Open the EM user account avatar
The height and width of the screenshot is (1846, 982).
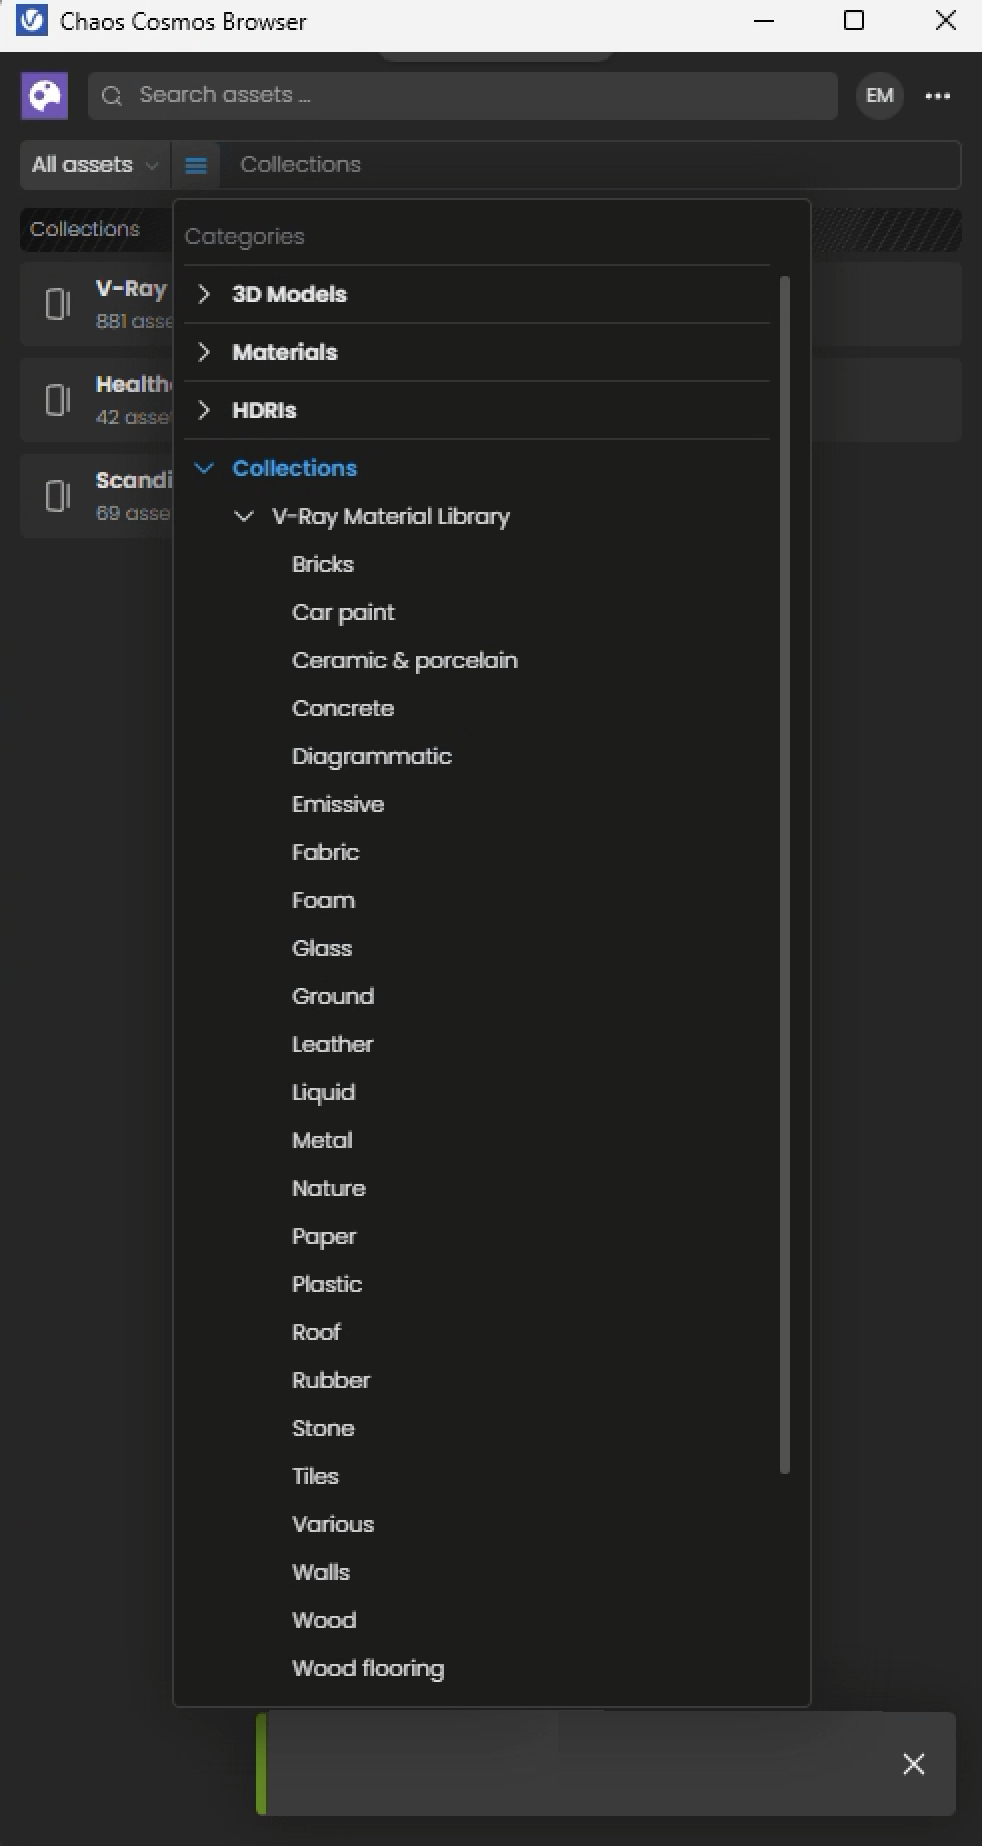pyautogui.click(x=880, y=96)
